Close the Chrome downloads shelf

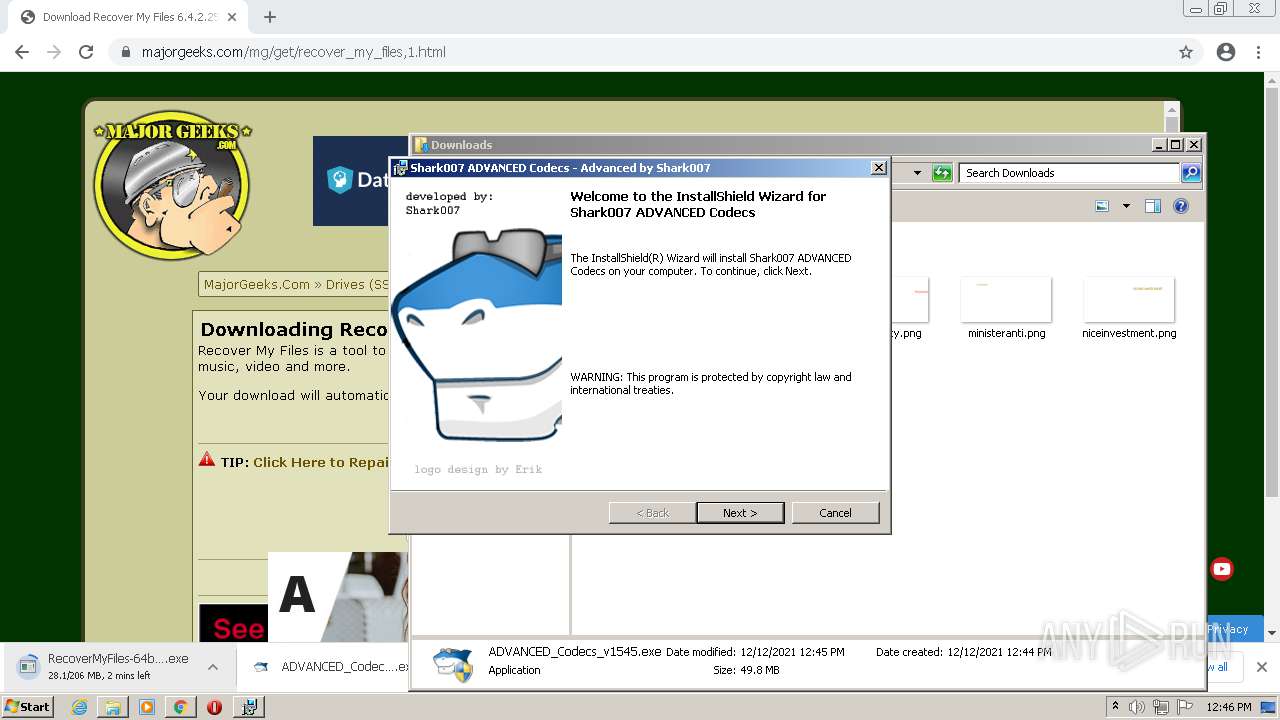coord(1262,666)
